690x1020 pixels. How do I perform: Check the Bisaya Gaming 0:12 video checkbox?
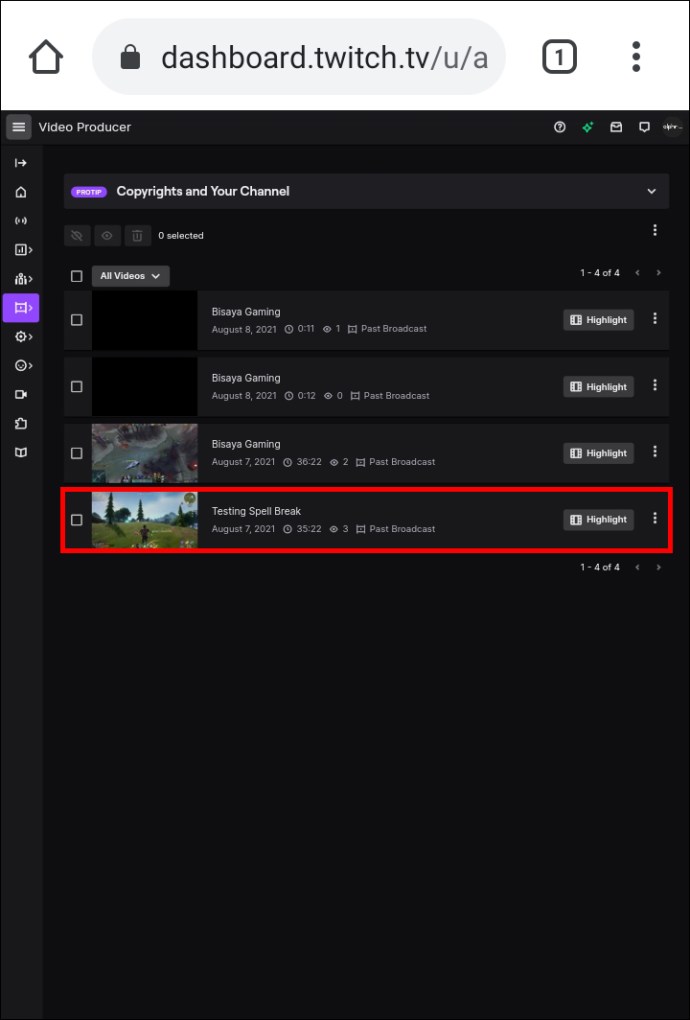coord(77,386)
